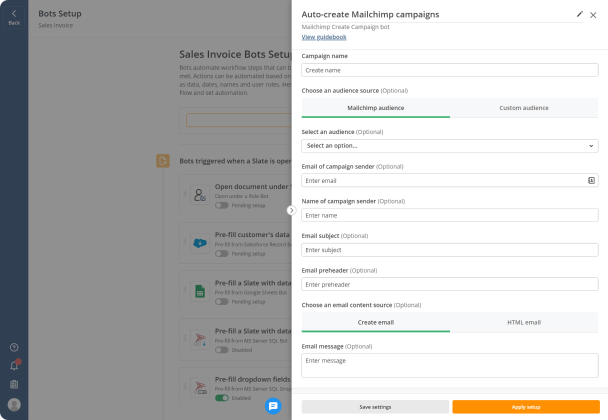608x420 pixels.
Task: Disable the Pre-fill dropdown fields bot
Action: click(222, 398)
